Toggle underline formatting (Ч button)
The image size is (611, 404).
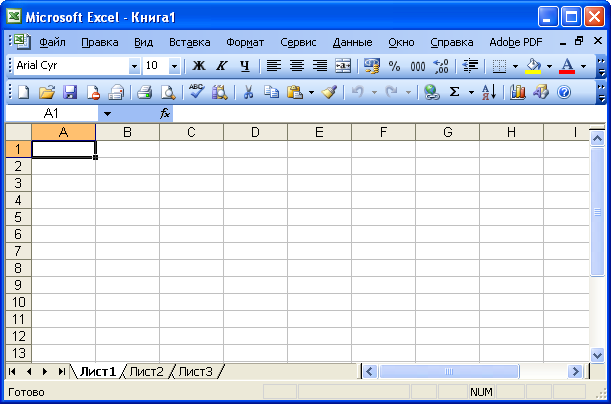245,66
